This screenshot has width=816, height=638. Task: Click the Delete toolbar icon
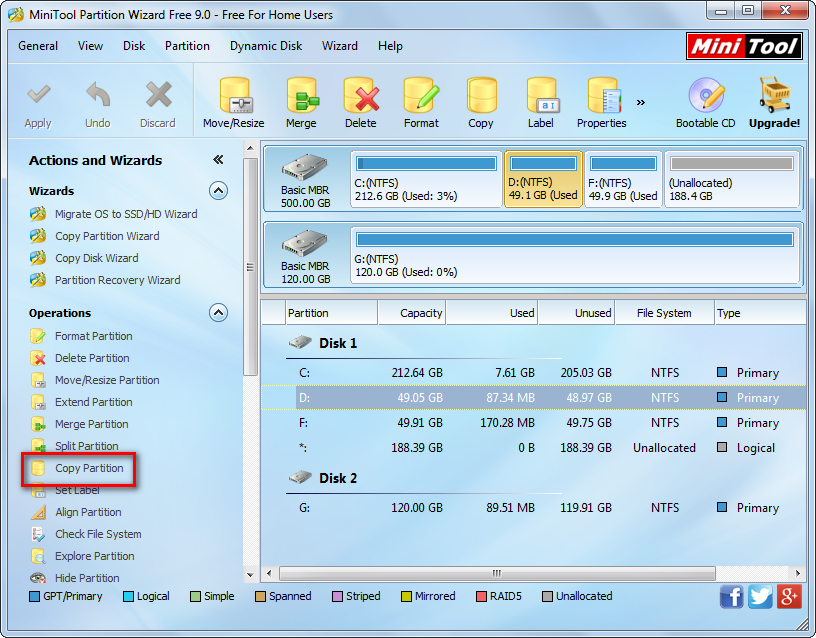click(x=361, y=96)
